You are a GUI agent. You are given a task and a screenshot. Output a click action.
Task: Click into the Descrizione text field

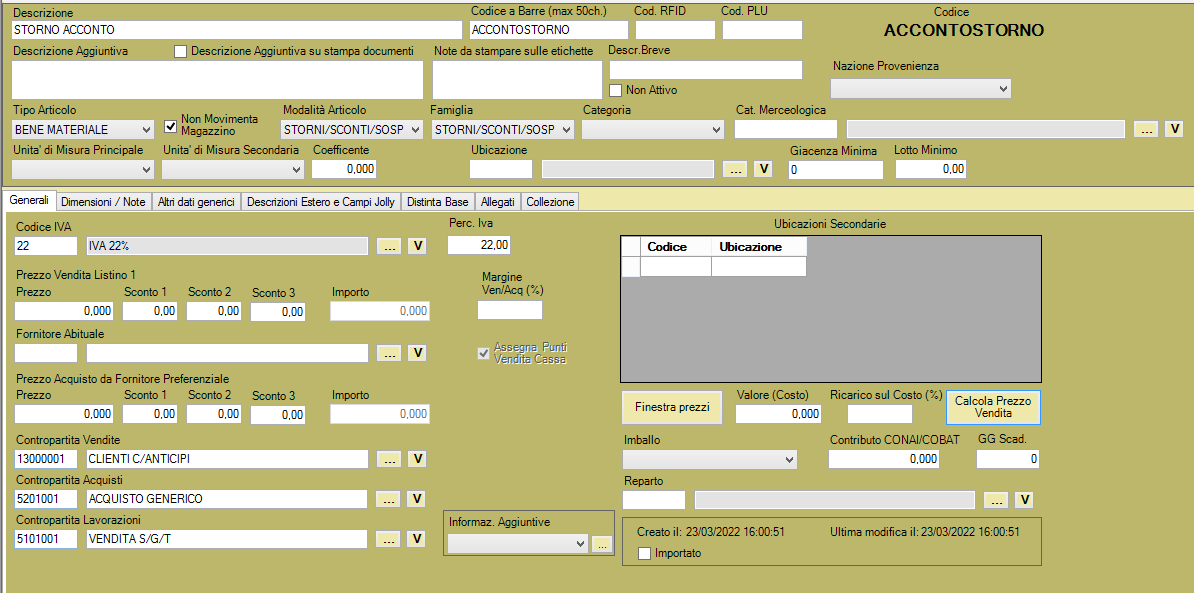(236, 30)
